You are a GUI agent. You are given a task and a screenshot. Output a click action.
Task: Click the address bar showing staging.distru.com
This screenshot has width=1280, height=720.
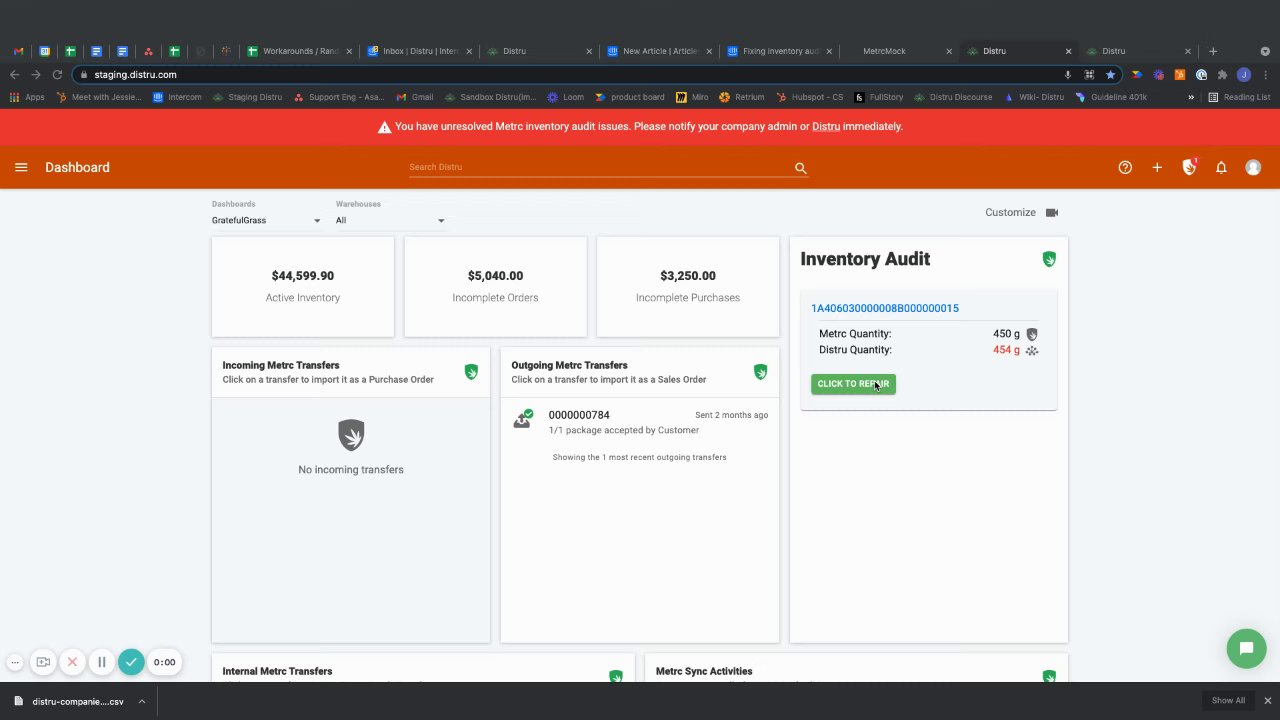pos(570,74)
